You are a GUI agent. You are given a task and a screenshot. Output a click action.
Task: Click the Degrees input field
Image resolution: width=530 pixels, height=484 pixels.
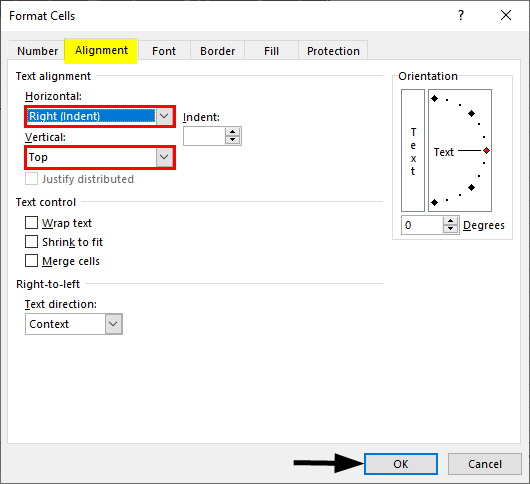pos(422,225)
